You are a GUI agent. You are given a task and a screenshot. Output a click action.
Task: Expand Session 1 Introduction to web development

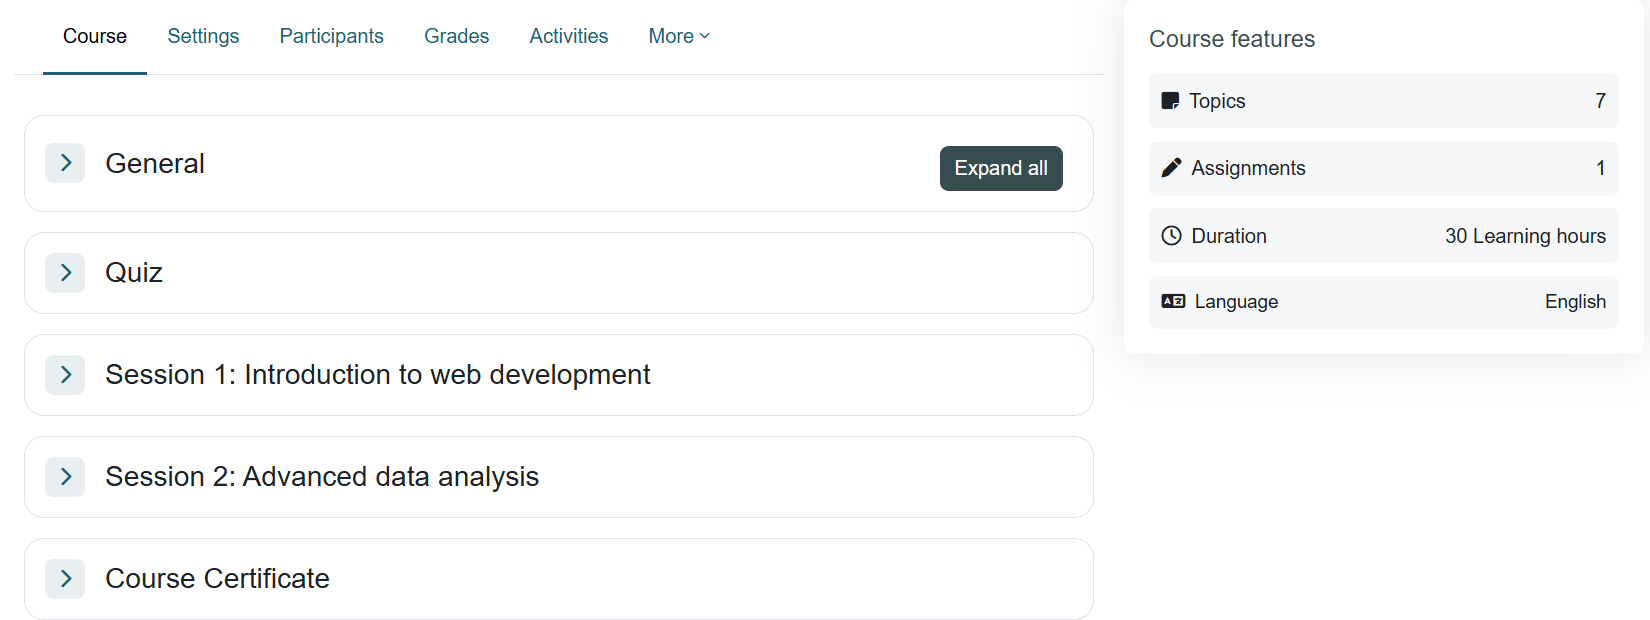[x=65, y=374]
